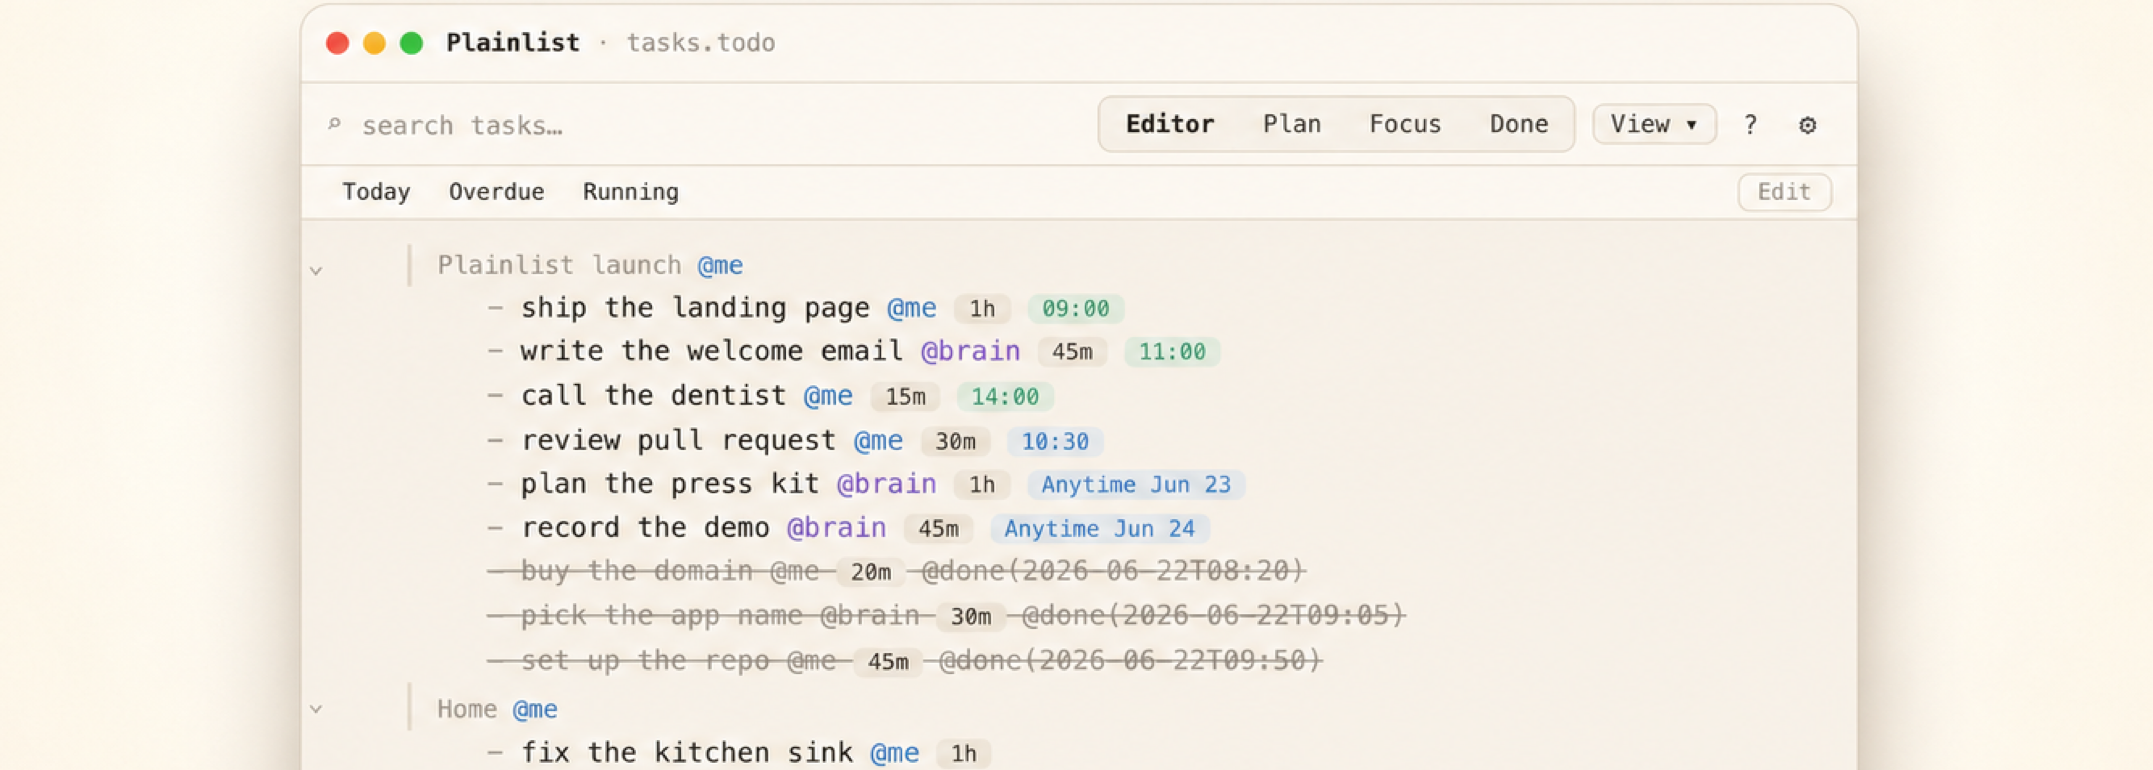Click the 'review pull request' task
This screenshot has height=770, width=2153.
point(678,440)
